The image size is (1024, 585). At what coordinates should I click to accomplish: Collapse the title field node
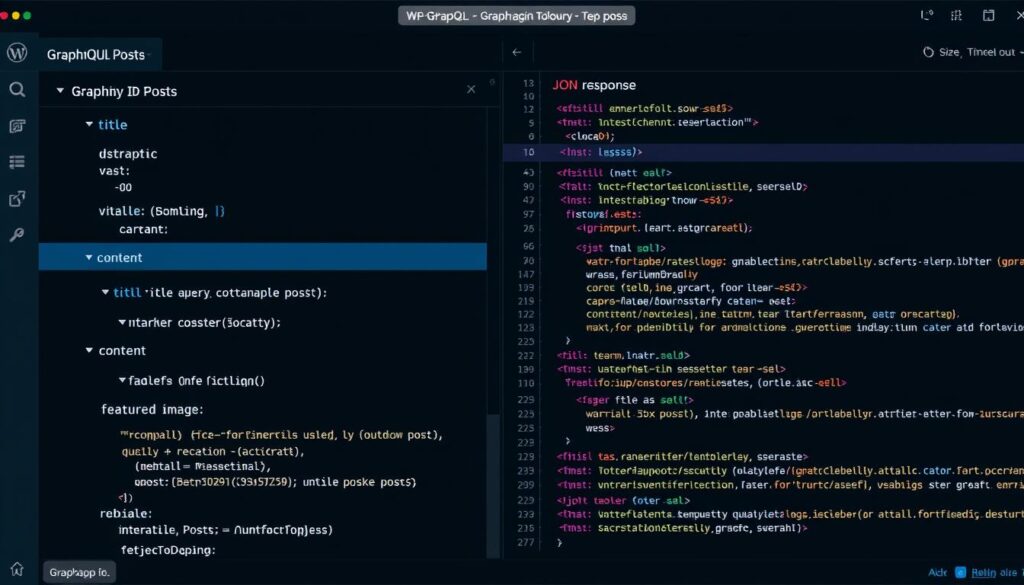(x=89, y=124)
